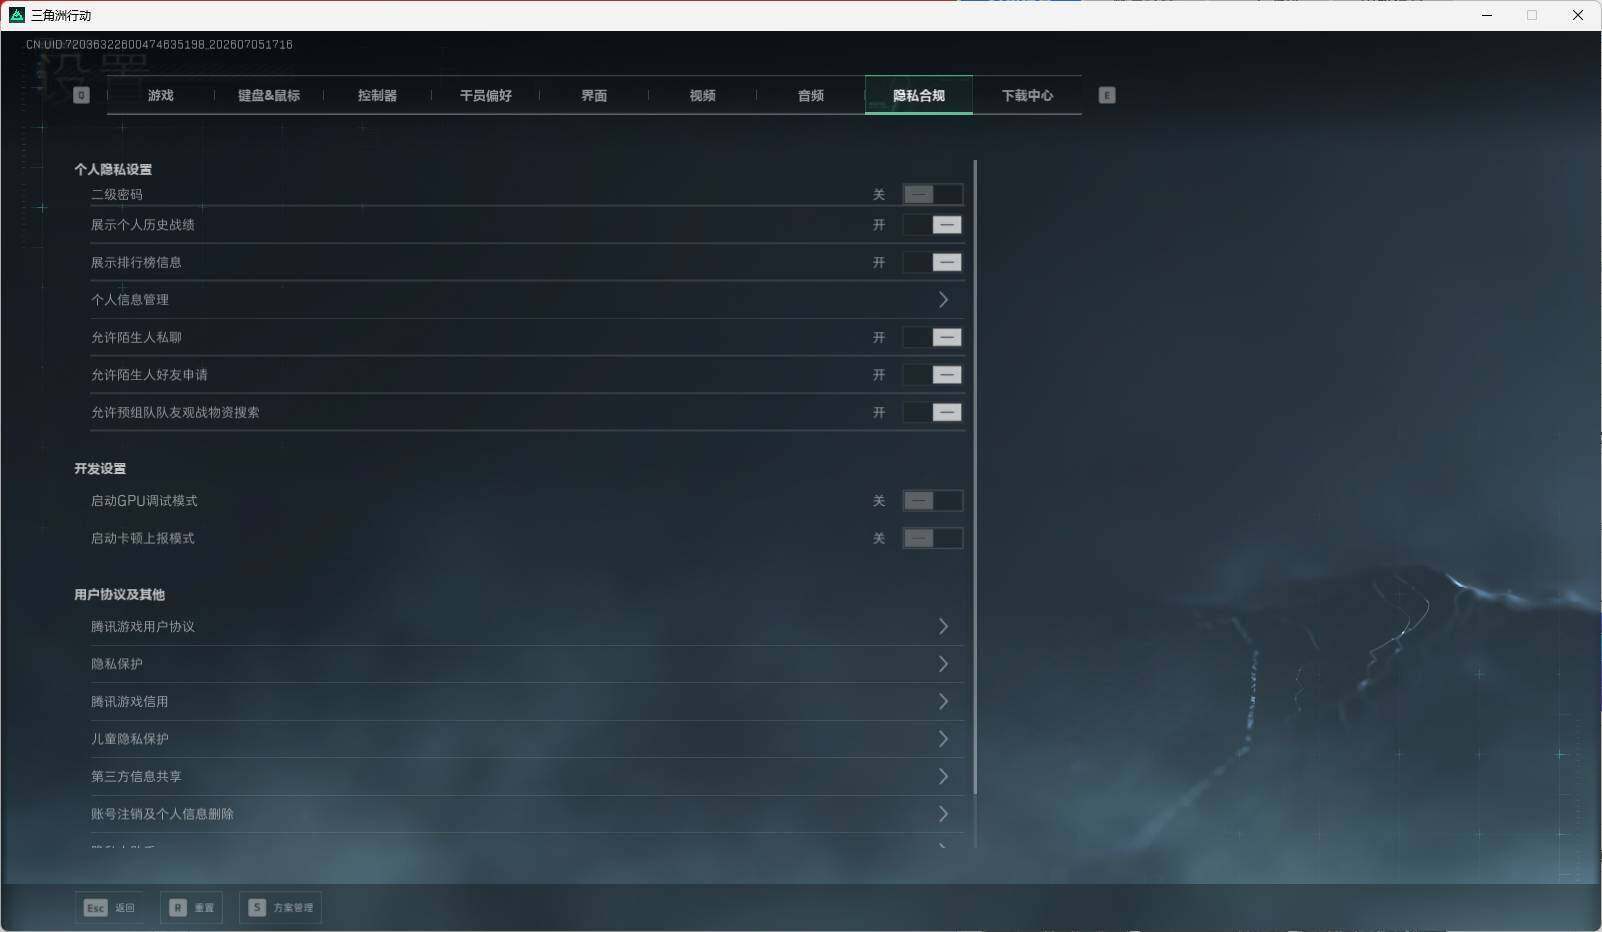Click the 开发设置 section heading
This screenshot has width=1602, height=932.
100,468
